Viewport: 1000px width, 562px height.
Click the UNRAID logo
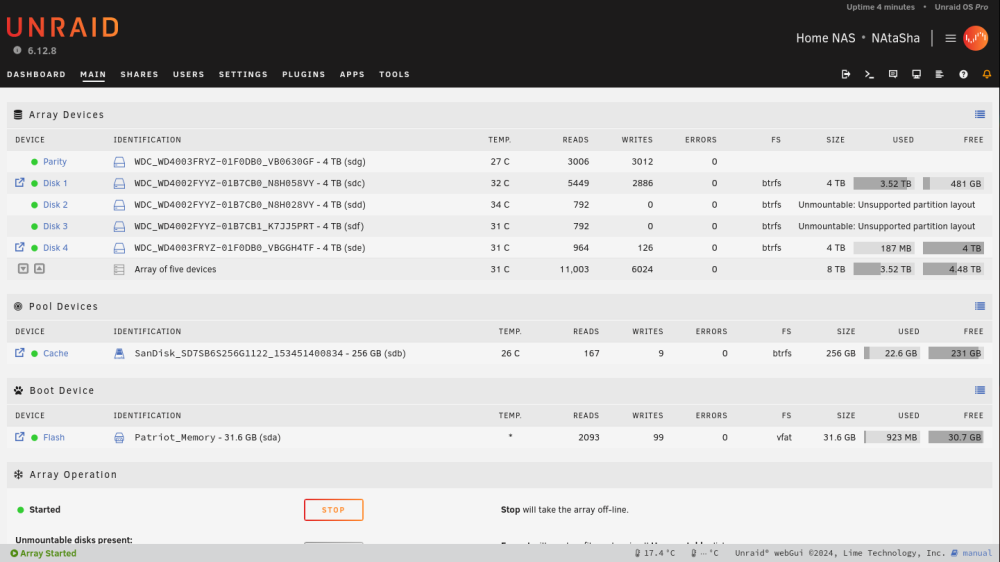62,28
